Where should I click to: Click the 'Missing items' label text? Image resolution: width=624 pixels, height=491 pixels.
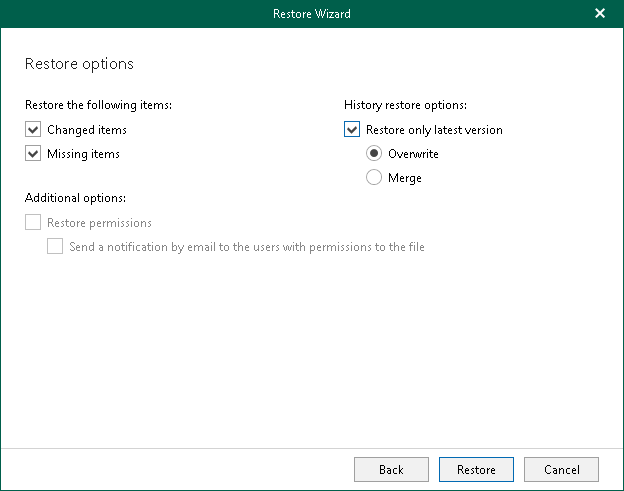point(83,154)
